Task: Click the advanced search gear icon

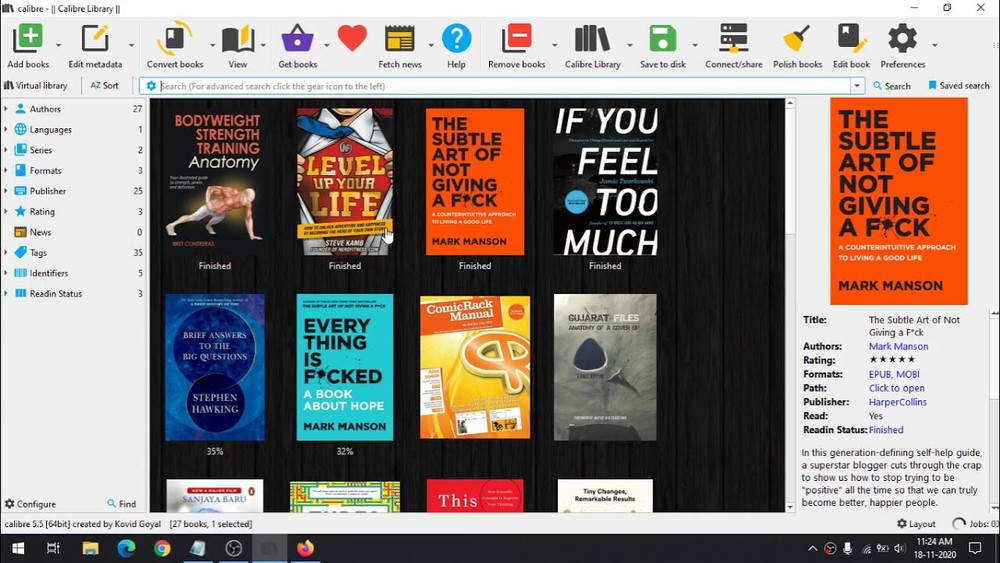Action: coord(151,86)
